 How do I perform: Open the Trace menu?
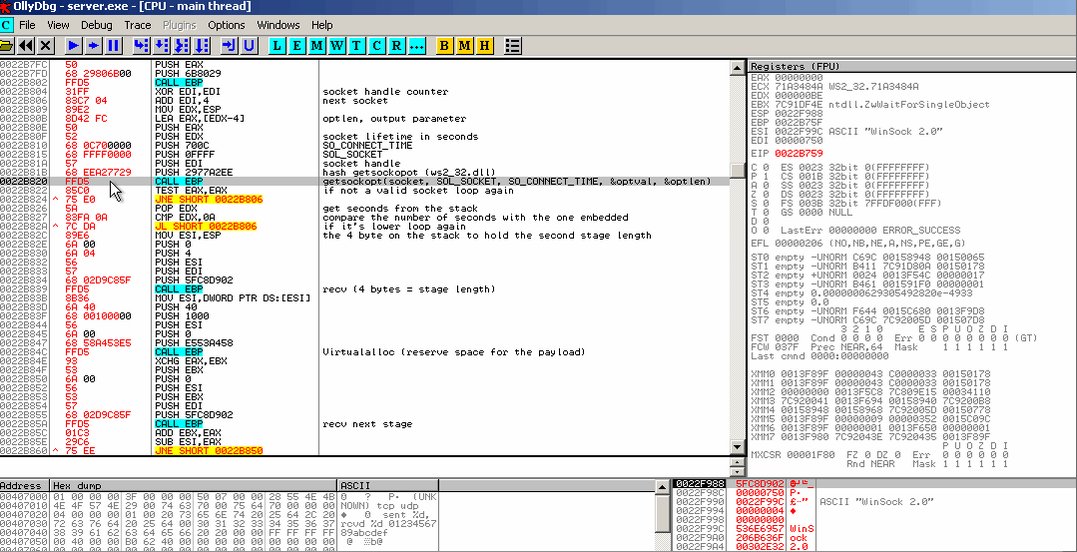(x=137, y=25)
